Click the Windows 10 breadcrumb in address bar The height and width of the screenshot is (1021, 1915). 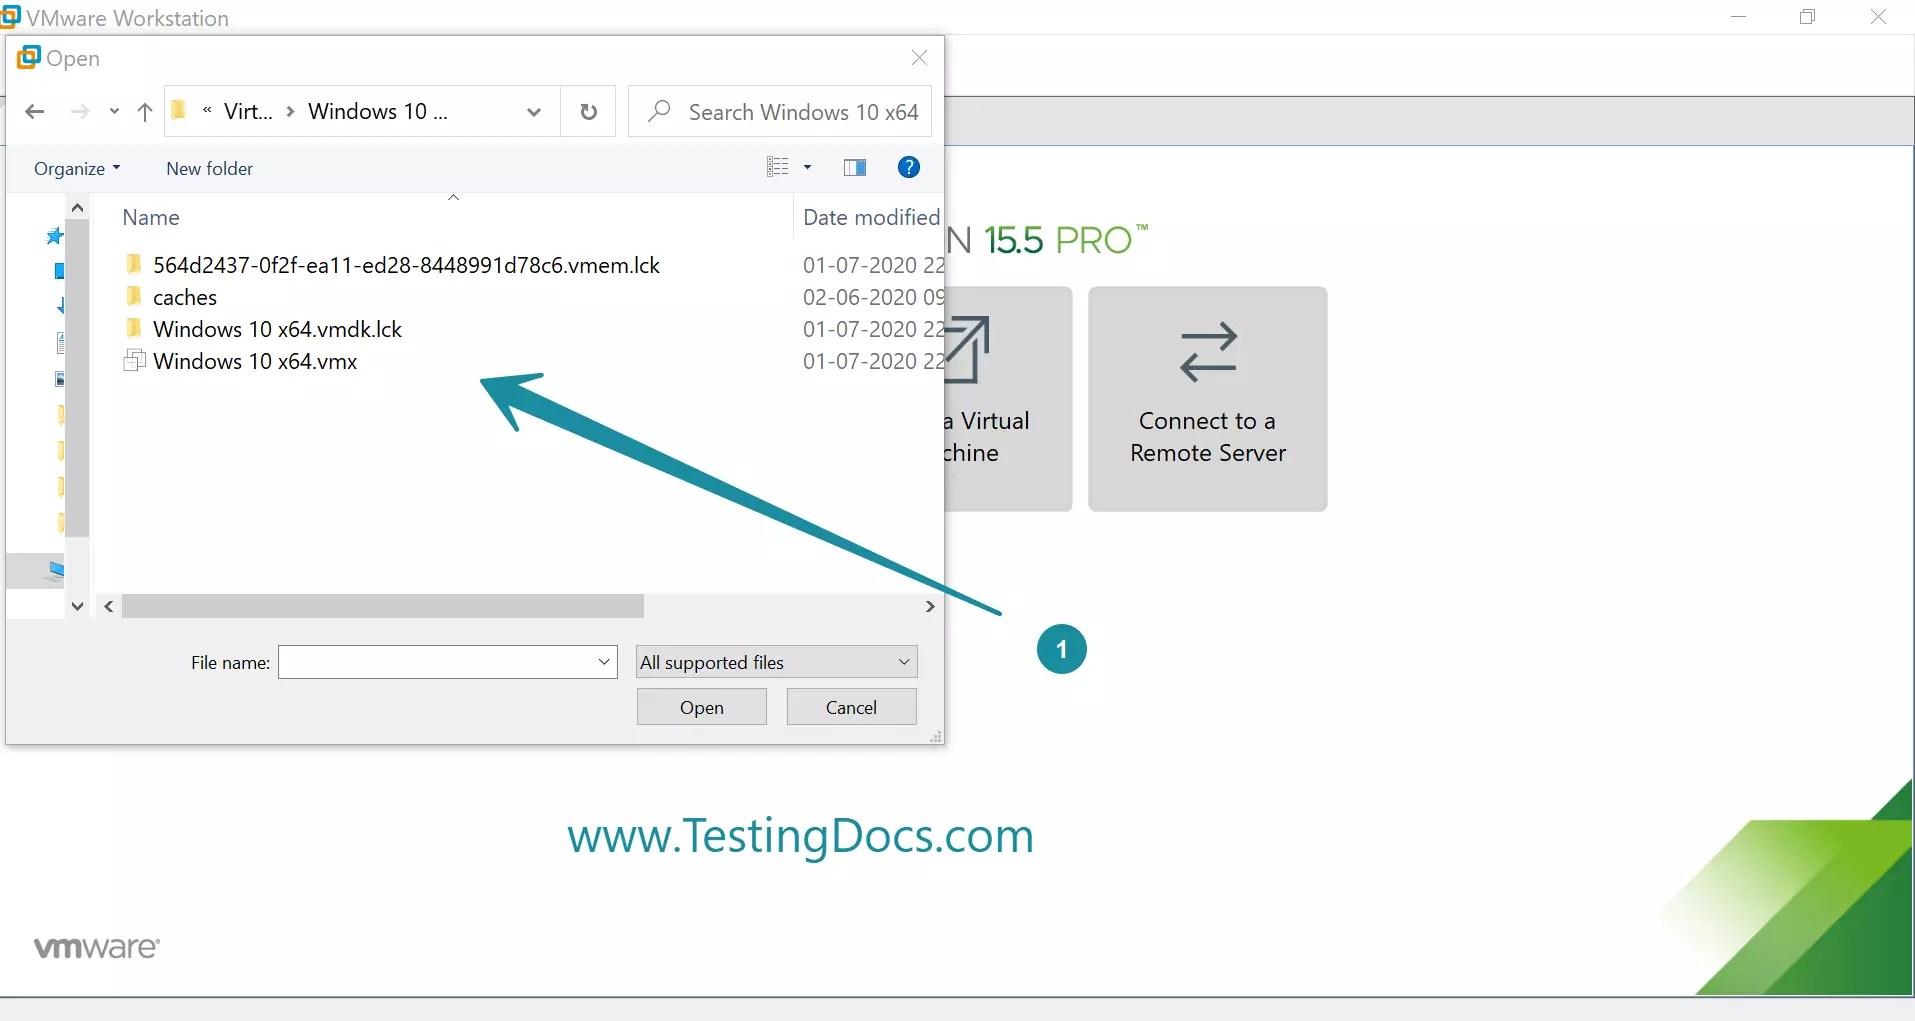coord(377,112)
